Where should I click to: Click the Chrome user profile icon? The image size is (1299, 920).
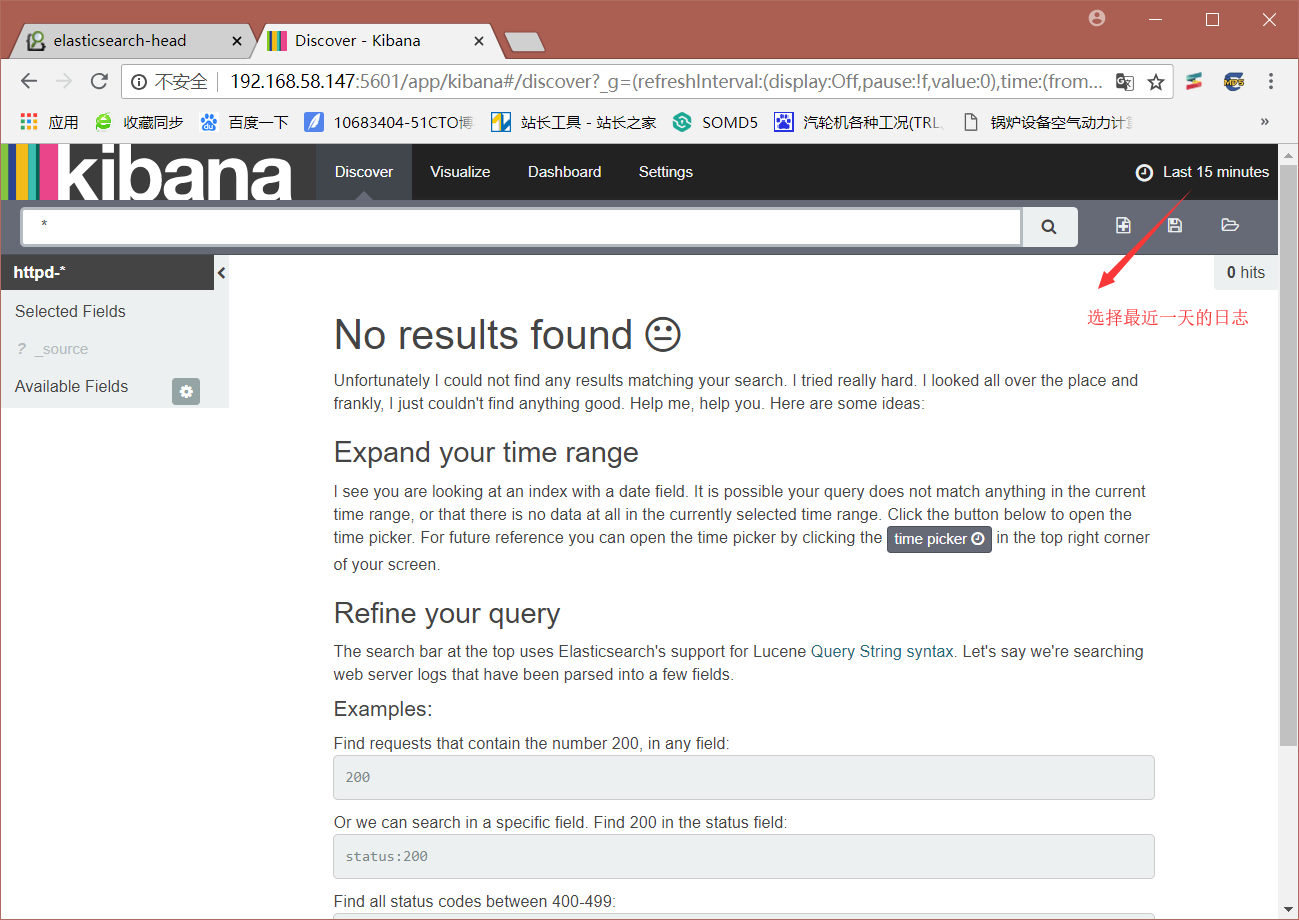click(1097, 18)
